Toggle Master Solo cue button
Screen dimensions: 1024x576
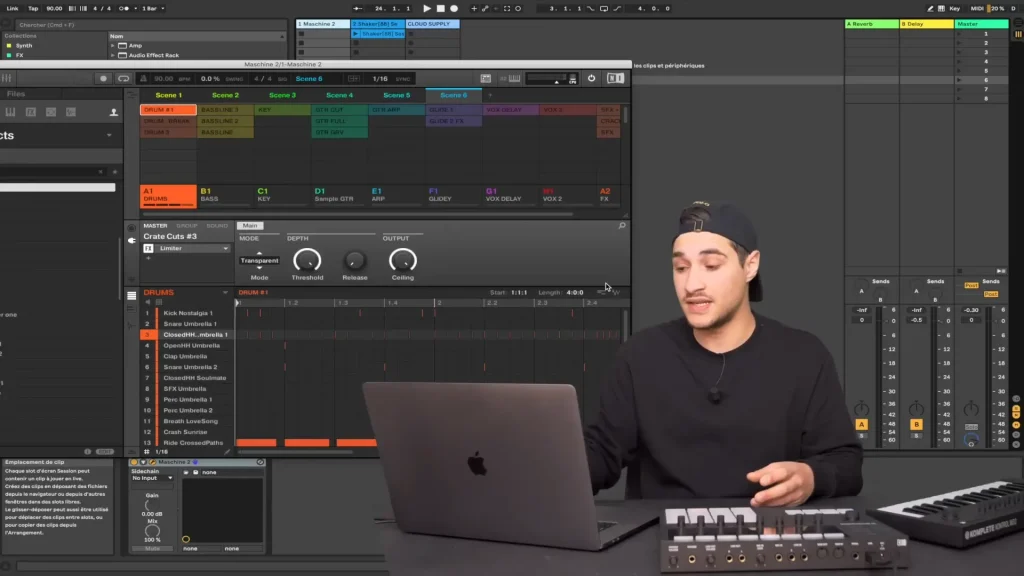click(971, 427)
